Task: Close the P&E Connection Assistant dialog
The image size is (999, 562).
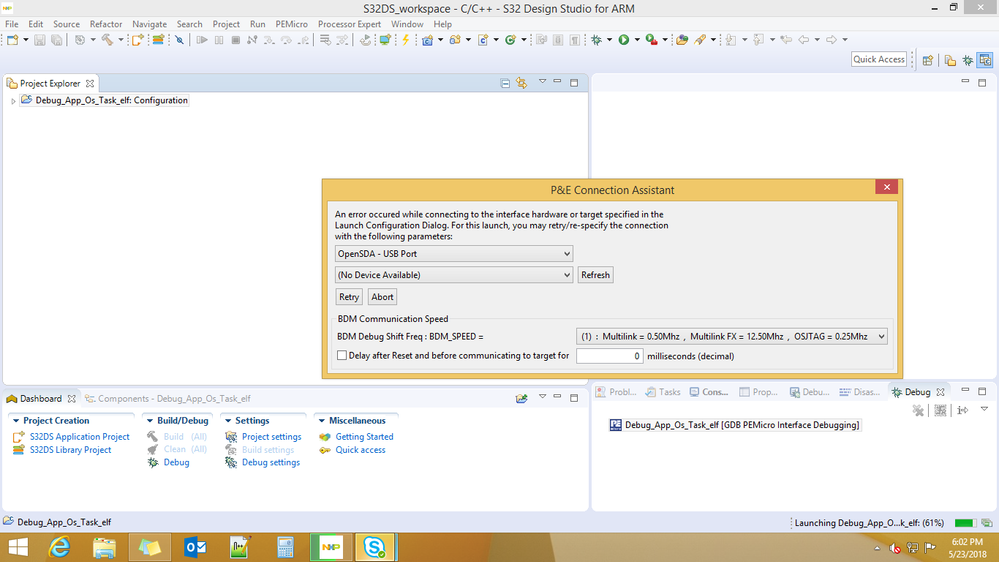Action: coord(886,187)
